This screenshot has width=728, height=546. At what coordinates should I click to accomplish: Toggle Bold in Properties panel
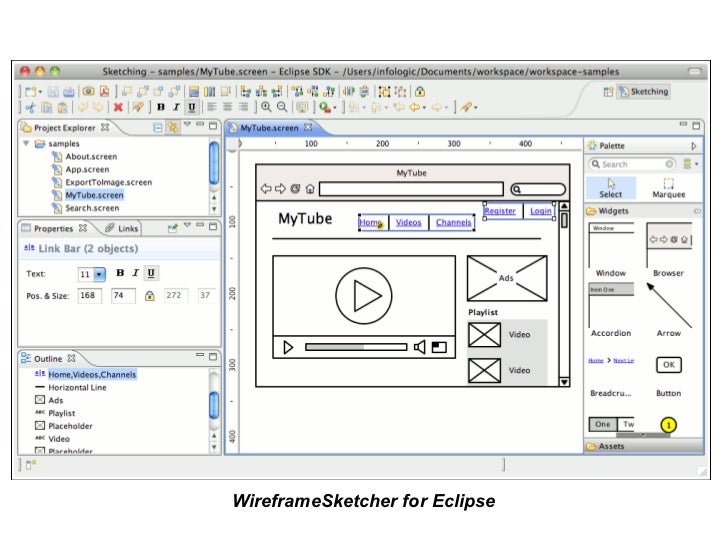[x=120, y=273]
